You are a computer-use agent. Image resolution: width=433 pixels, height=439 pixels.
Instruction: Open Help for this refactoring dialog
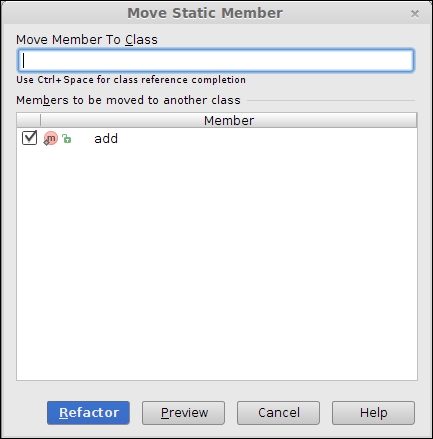coord(373,413)
